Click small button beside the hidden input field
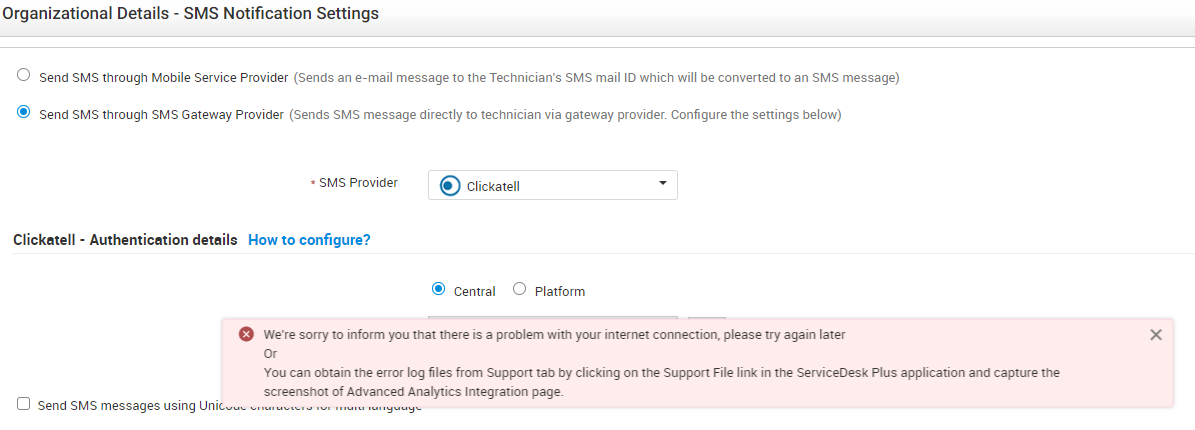The width and height of the screenshot is (1195, 430). [706, 318]
